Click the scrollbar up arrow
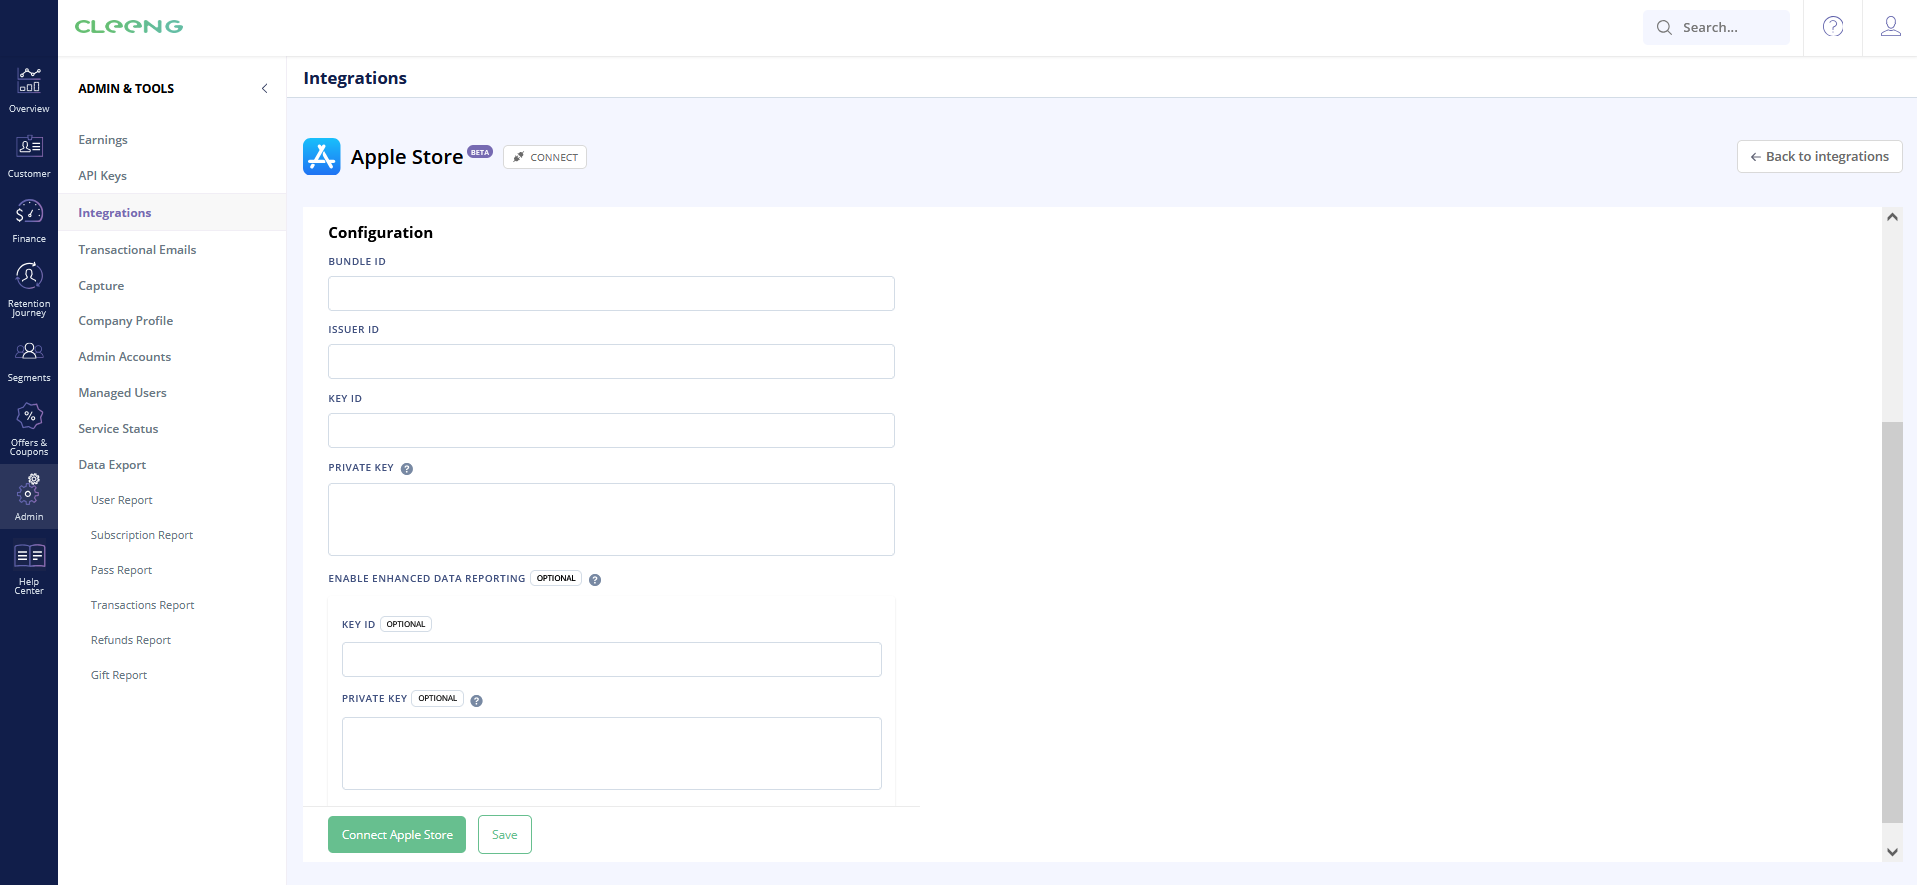The height and width of the screenshot is (885, 1917). pyautogui.click(x=1892, y=217)
